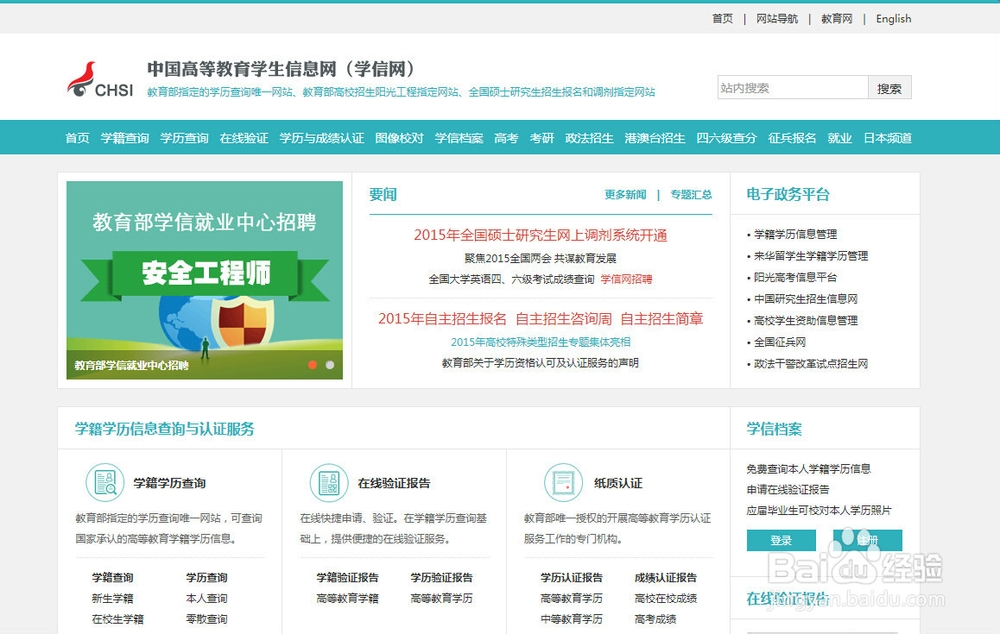
Task: Open 首页 in the top utility bar
Action: 723,18
